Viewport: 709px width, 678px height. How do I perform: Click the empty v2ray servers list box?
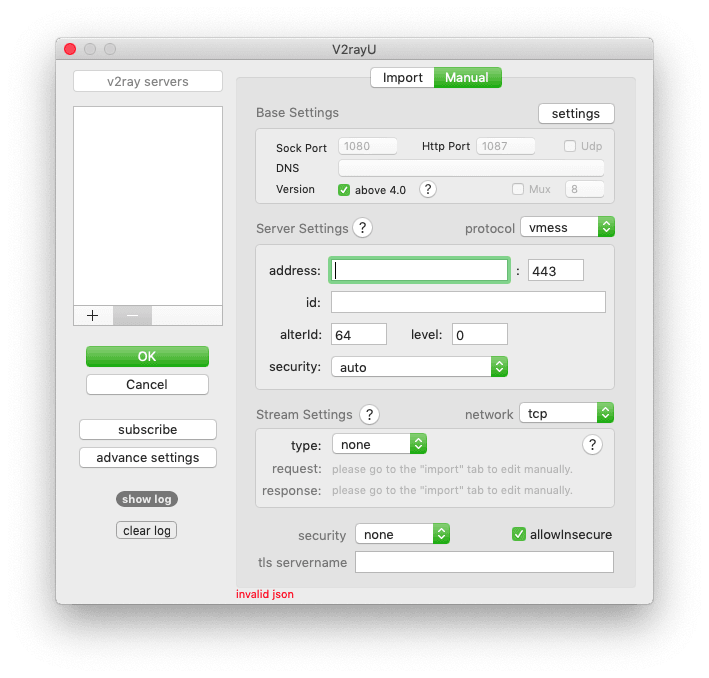point(148,206)
